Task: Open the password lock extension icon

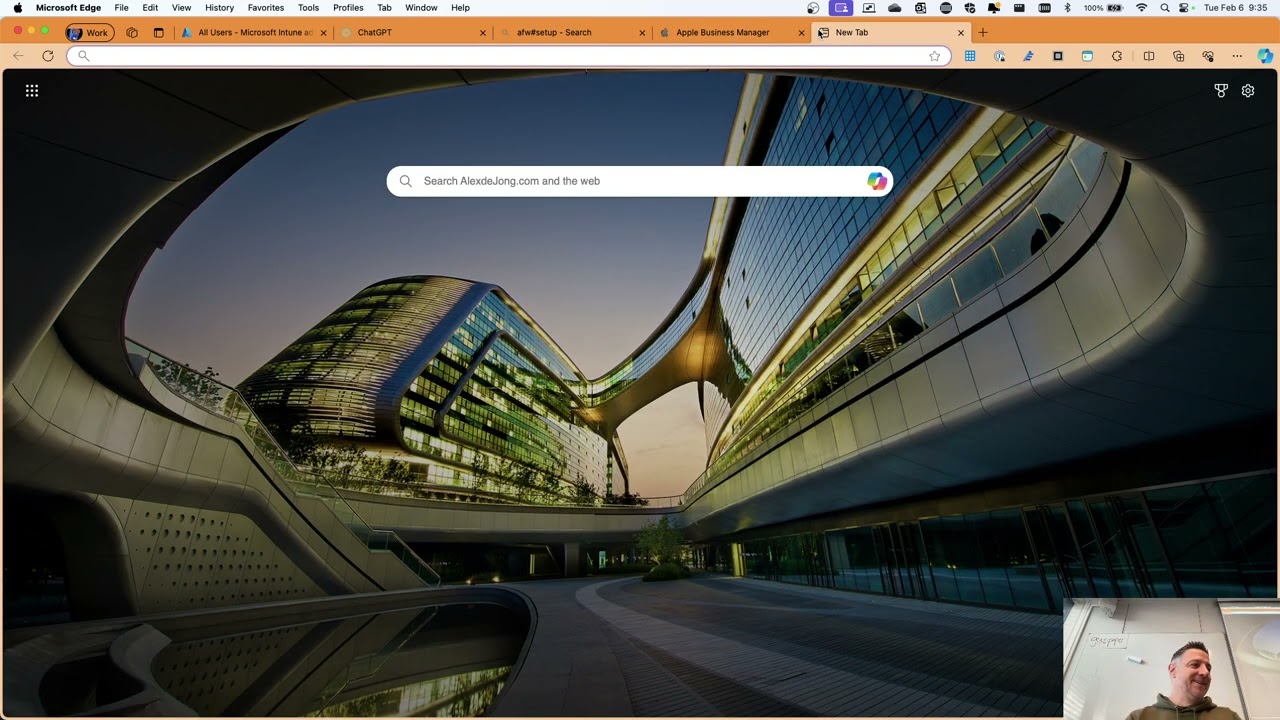Action: click(999, 56)
